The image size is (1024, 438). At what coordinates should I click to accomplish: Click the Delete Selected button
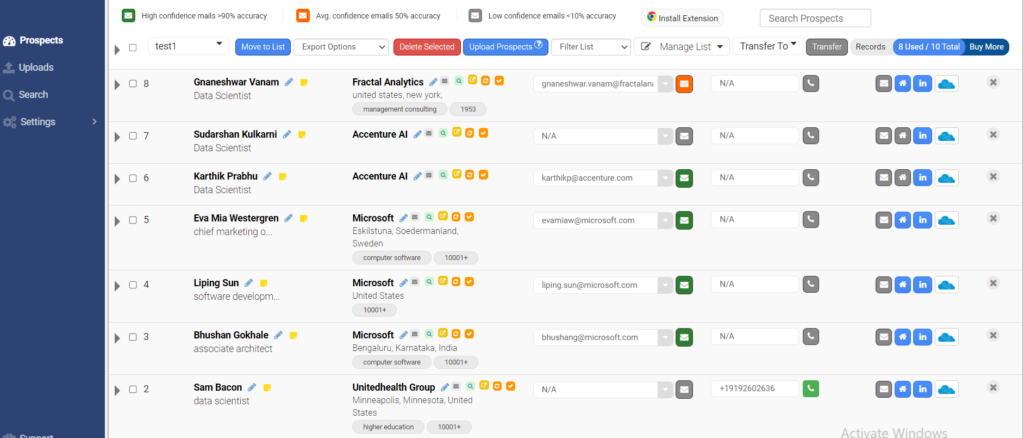(426, 46)
